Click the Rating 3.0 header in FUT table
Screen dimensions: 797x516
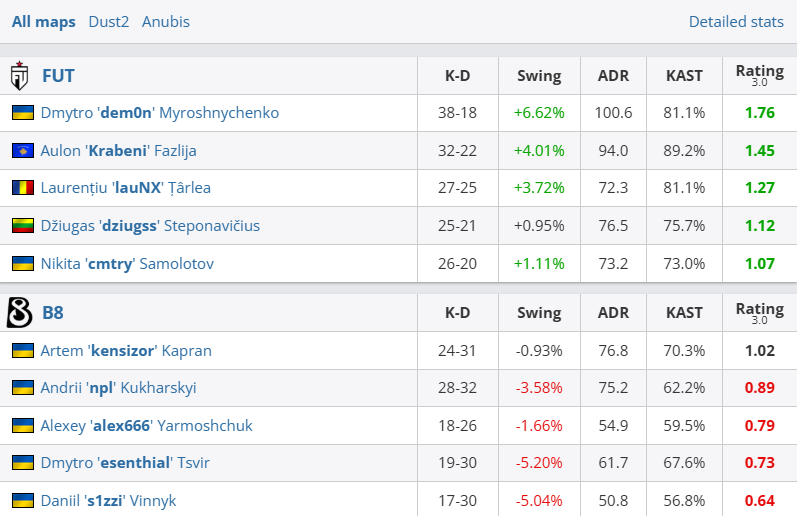[759, 75]
